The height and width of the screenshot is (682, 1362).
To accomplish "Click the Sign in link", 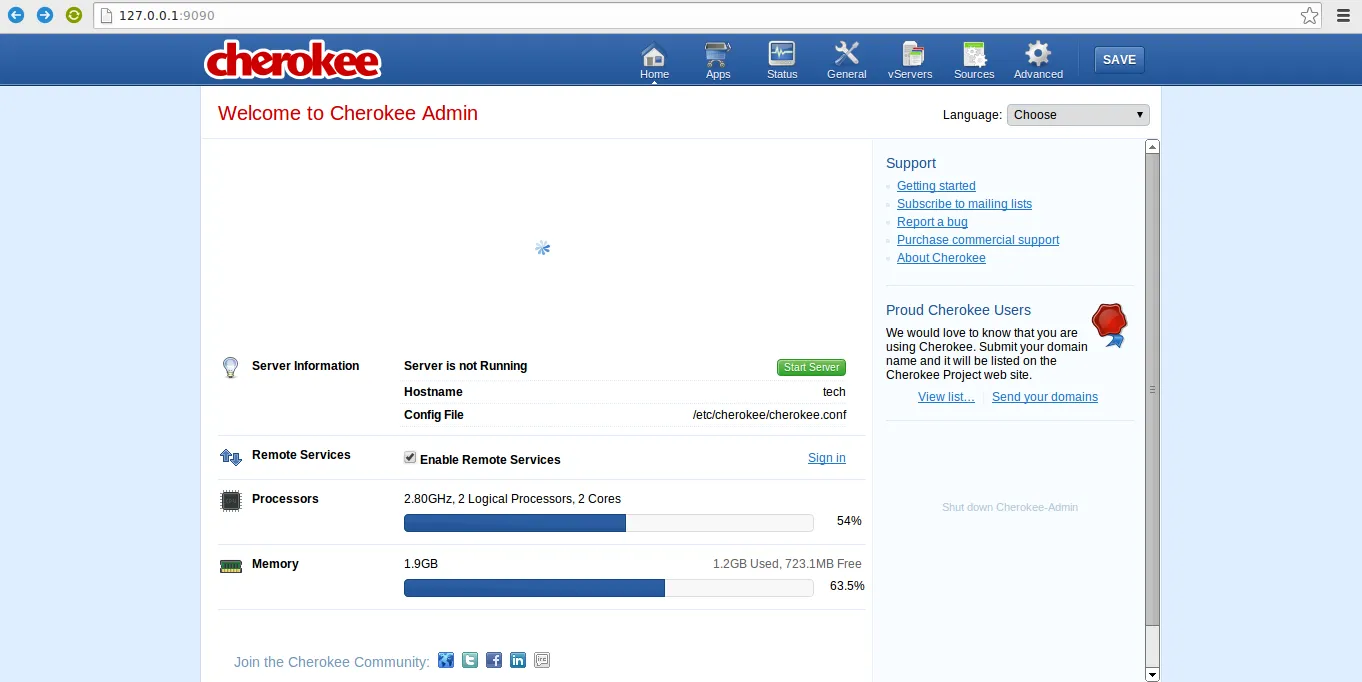I will tap(826, 458).
